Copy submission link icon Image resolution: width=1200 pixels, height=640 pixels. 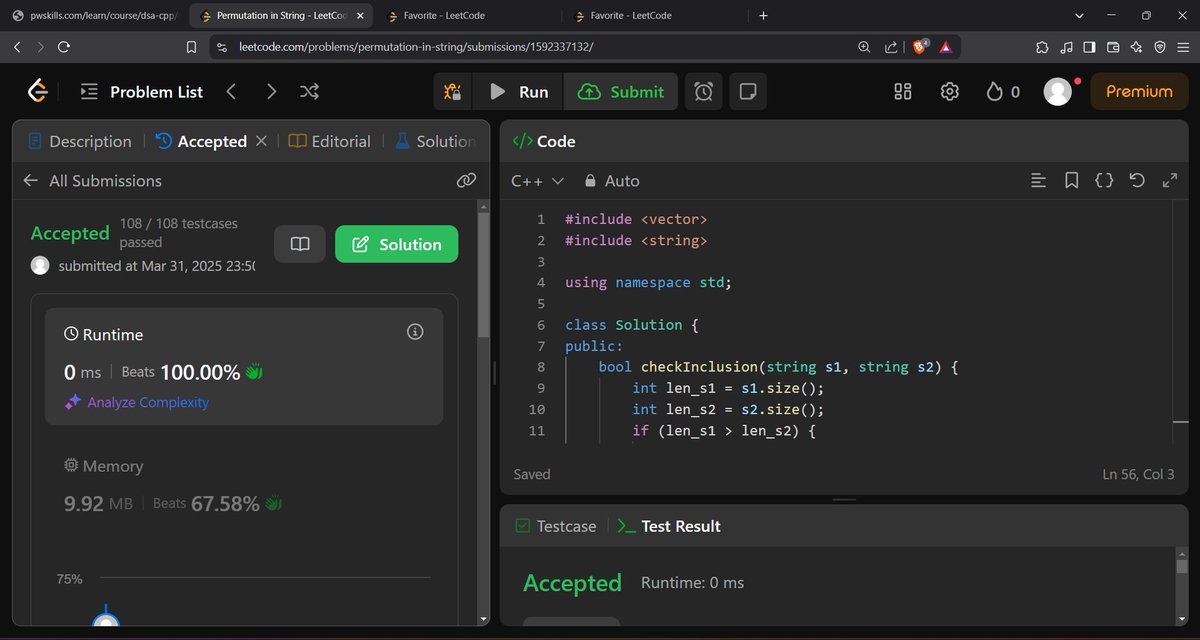466,180
